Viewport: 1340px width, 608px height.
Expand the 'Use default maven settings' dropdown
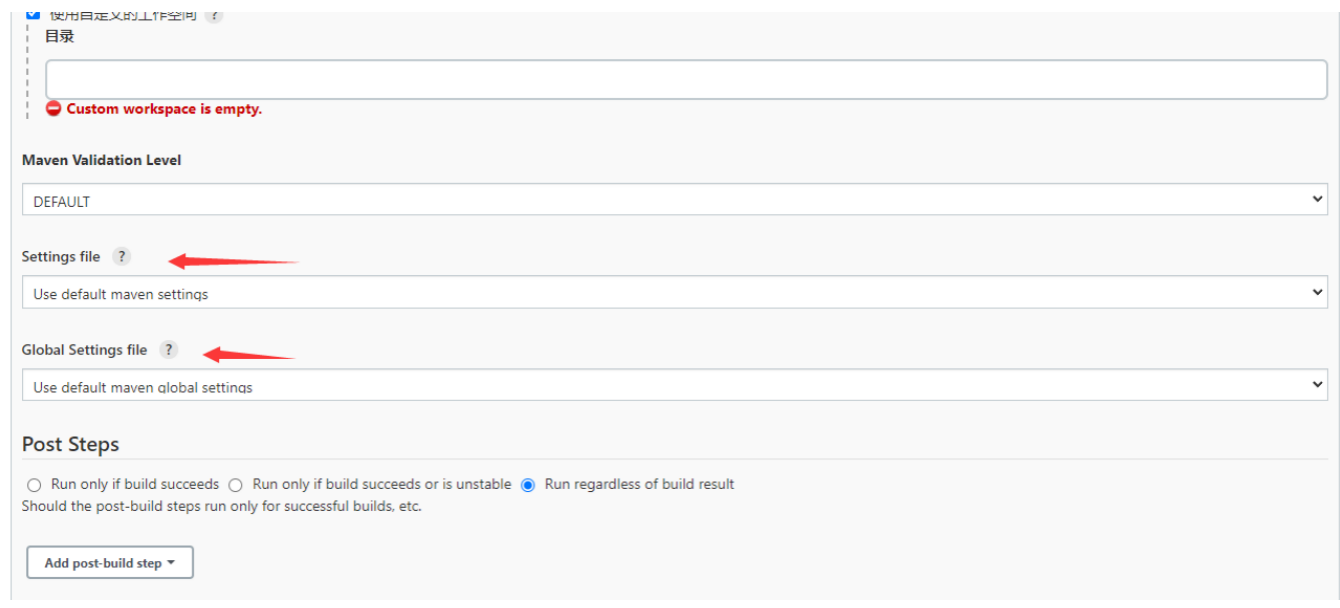click(x=675, y=293)
